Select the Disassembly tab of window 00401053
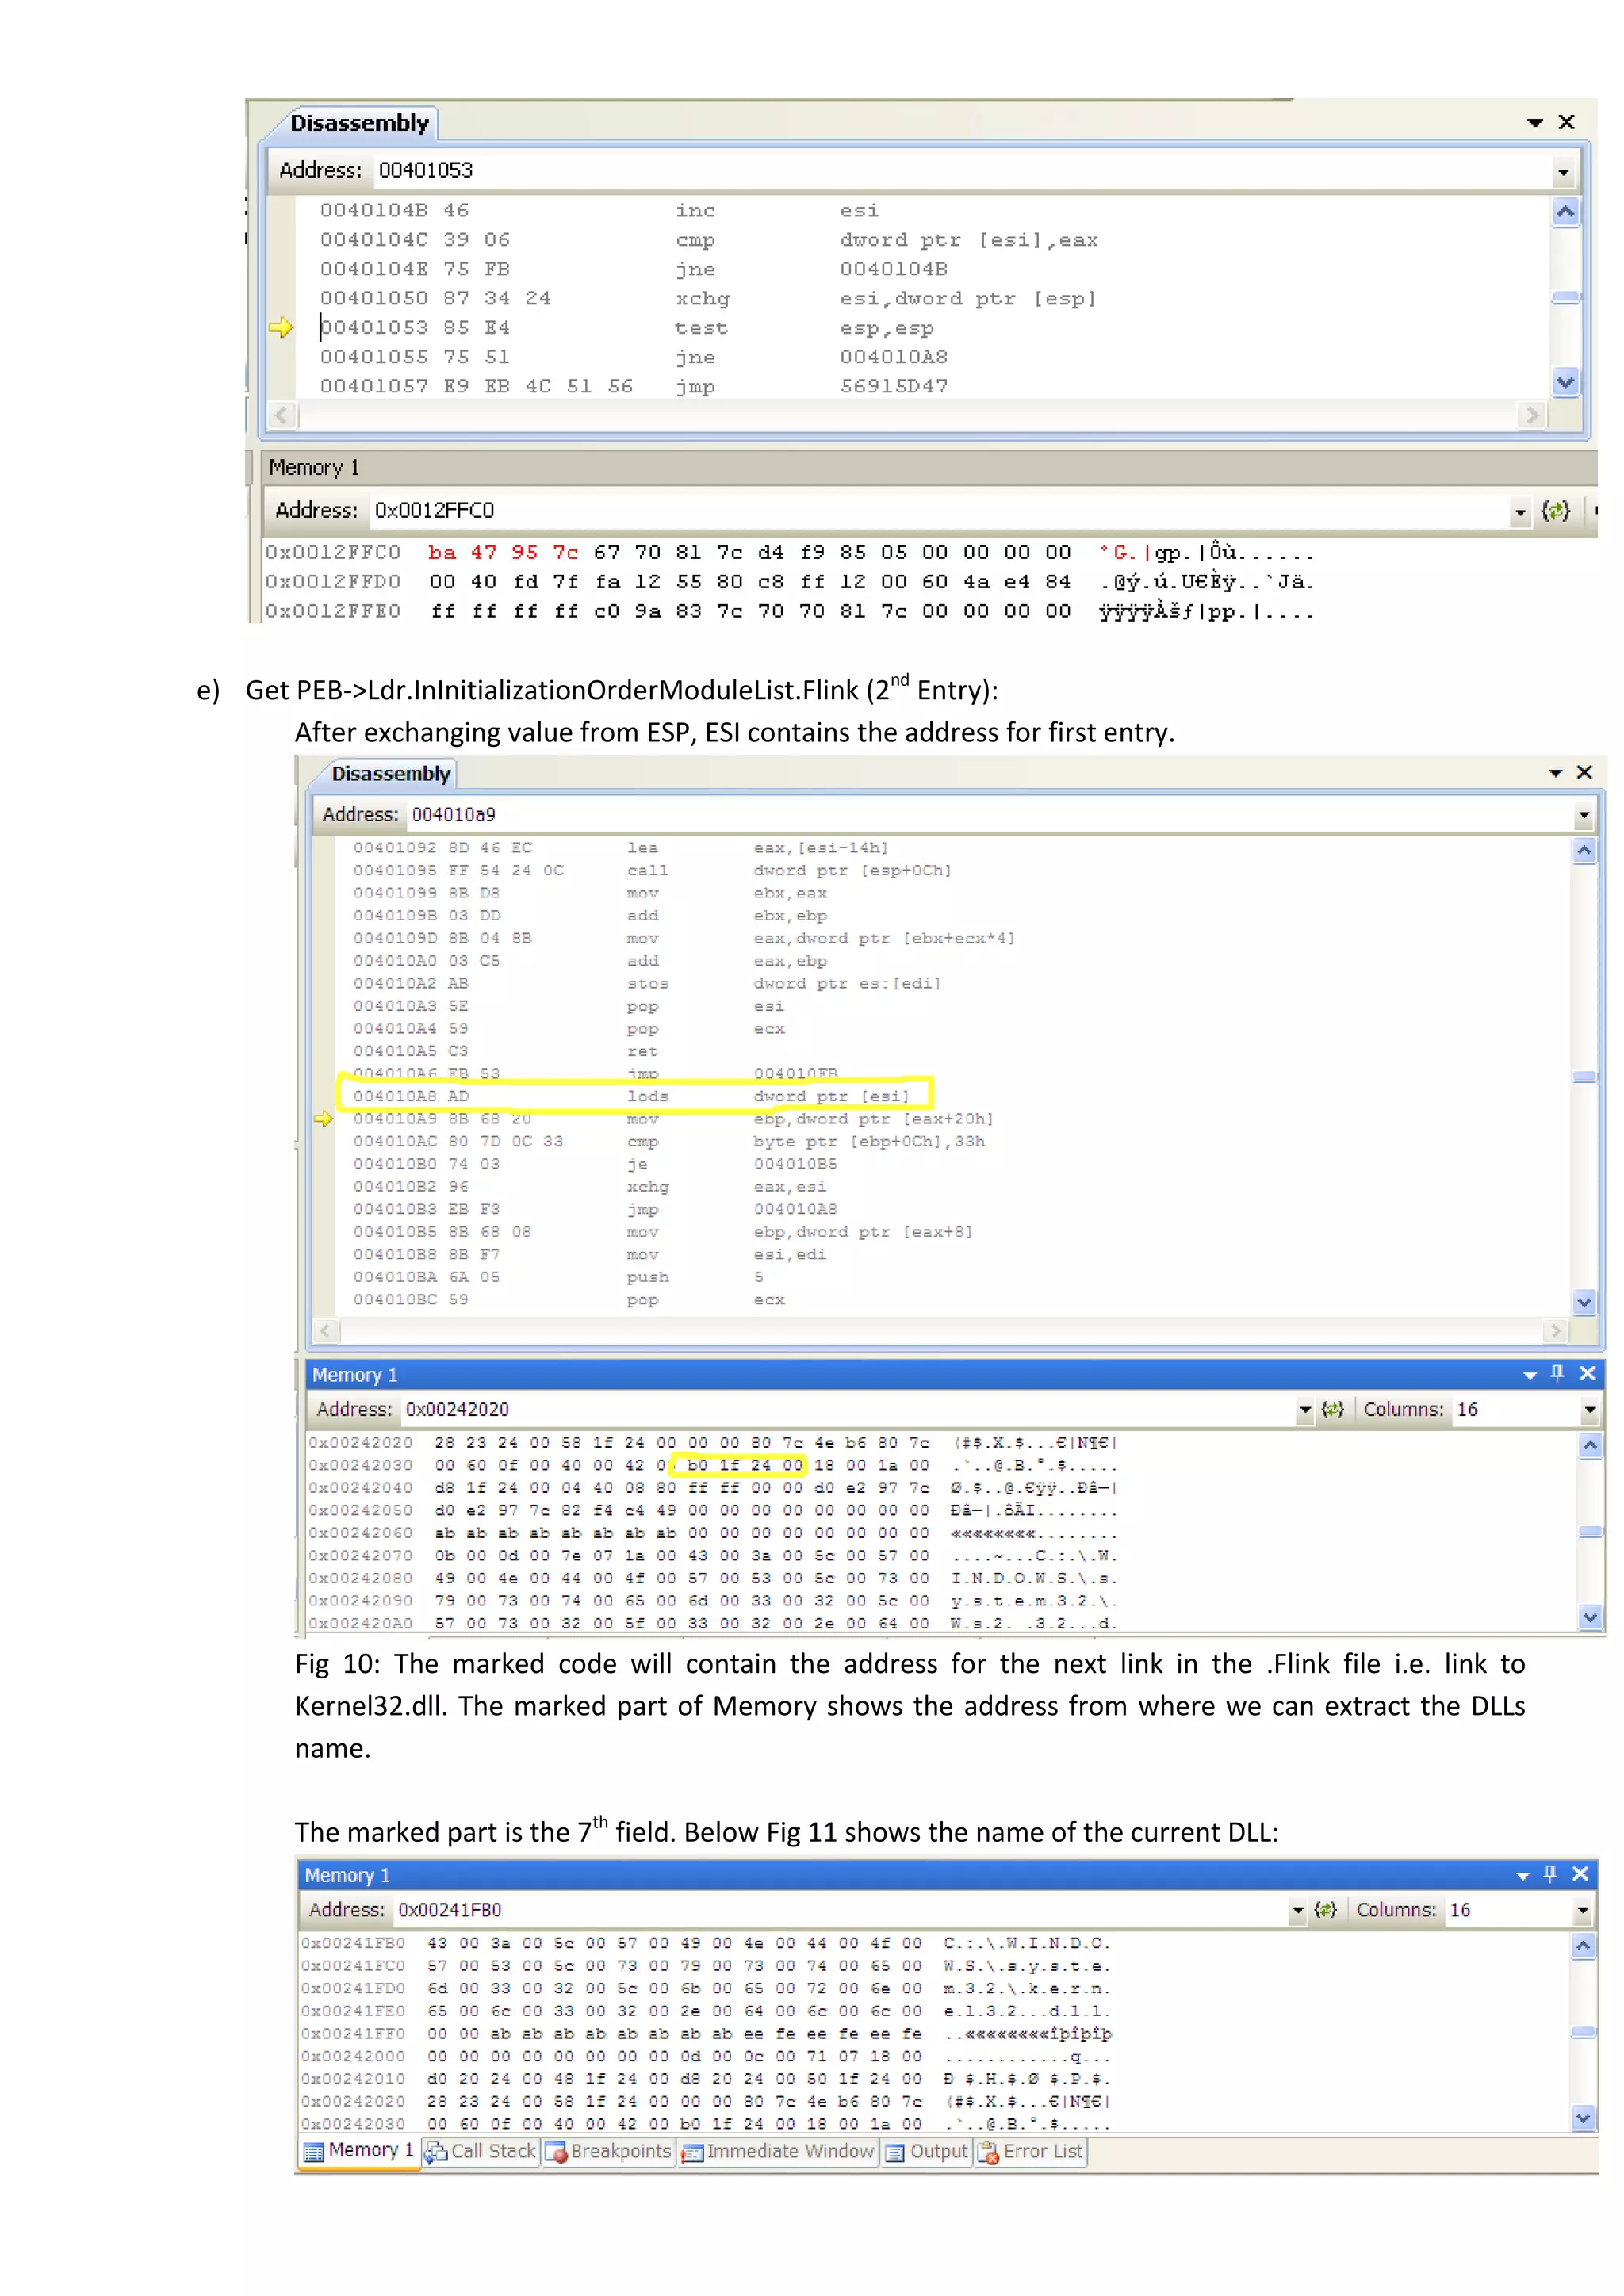 point(359,123)
